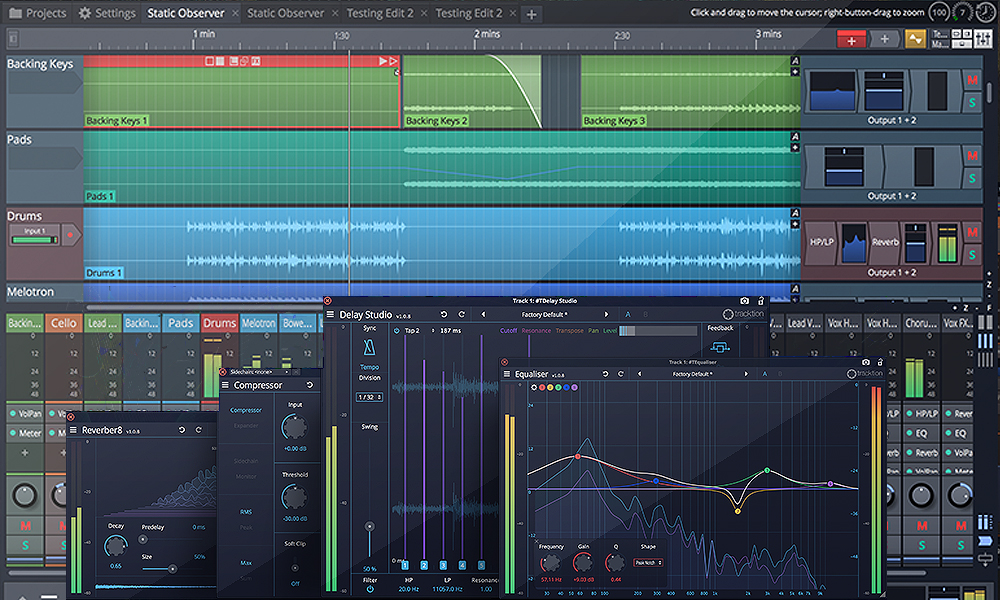The height and width of the screenshot is (600, 1000).
Task: Solo the Pads track
Action: click(972, 179)
